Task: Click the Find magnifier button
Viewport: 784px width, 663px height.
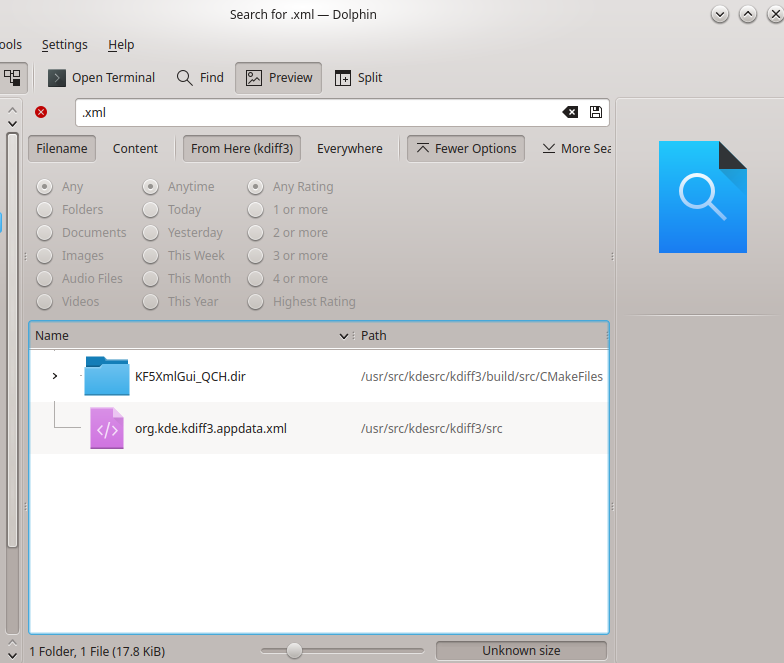Action: tap(200, 78)
